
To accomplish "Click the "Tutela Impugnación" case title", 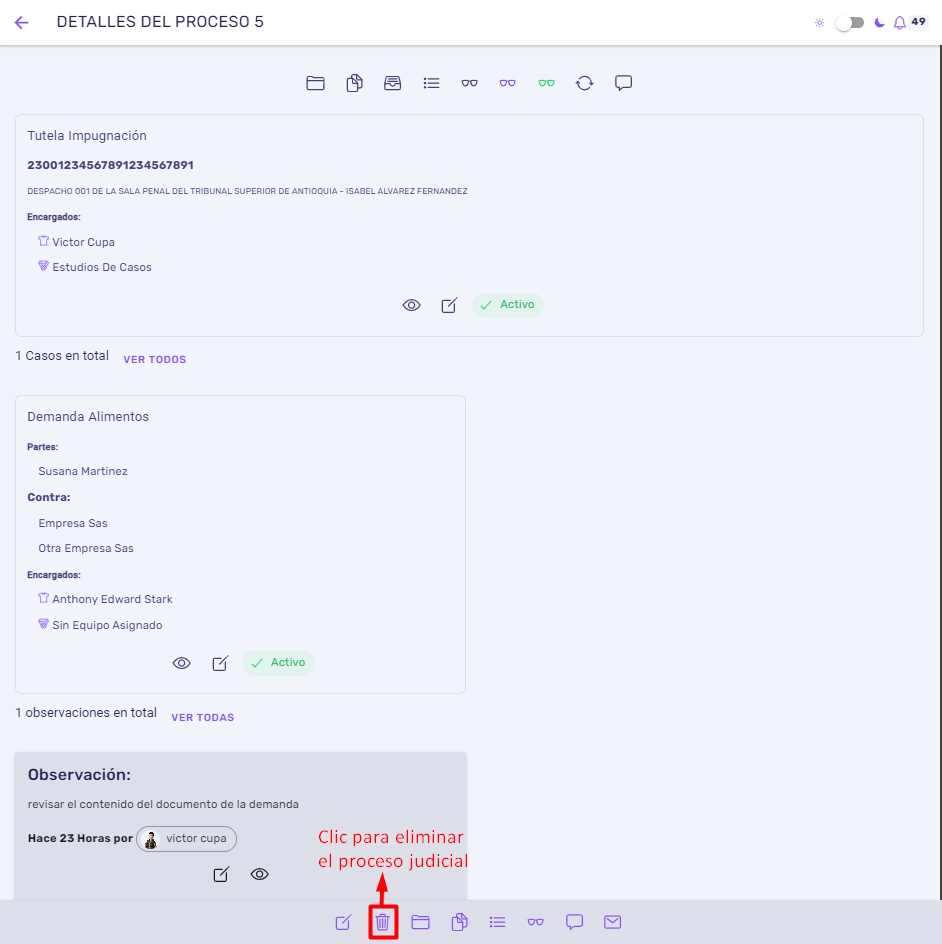I will pos(87,136).
